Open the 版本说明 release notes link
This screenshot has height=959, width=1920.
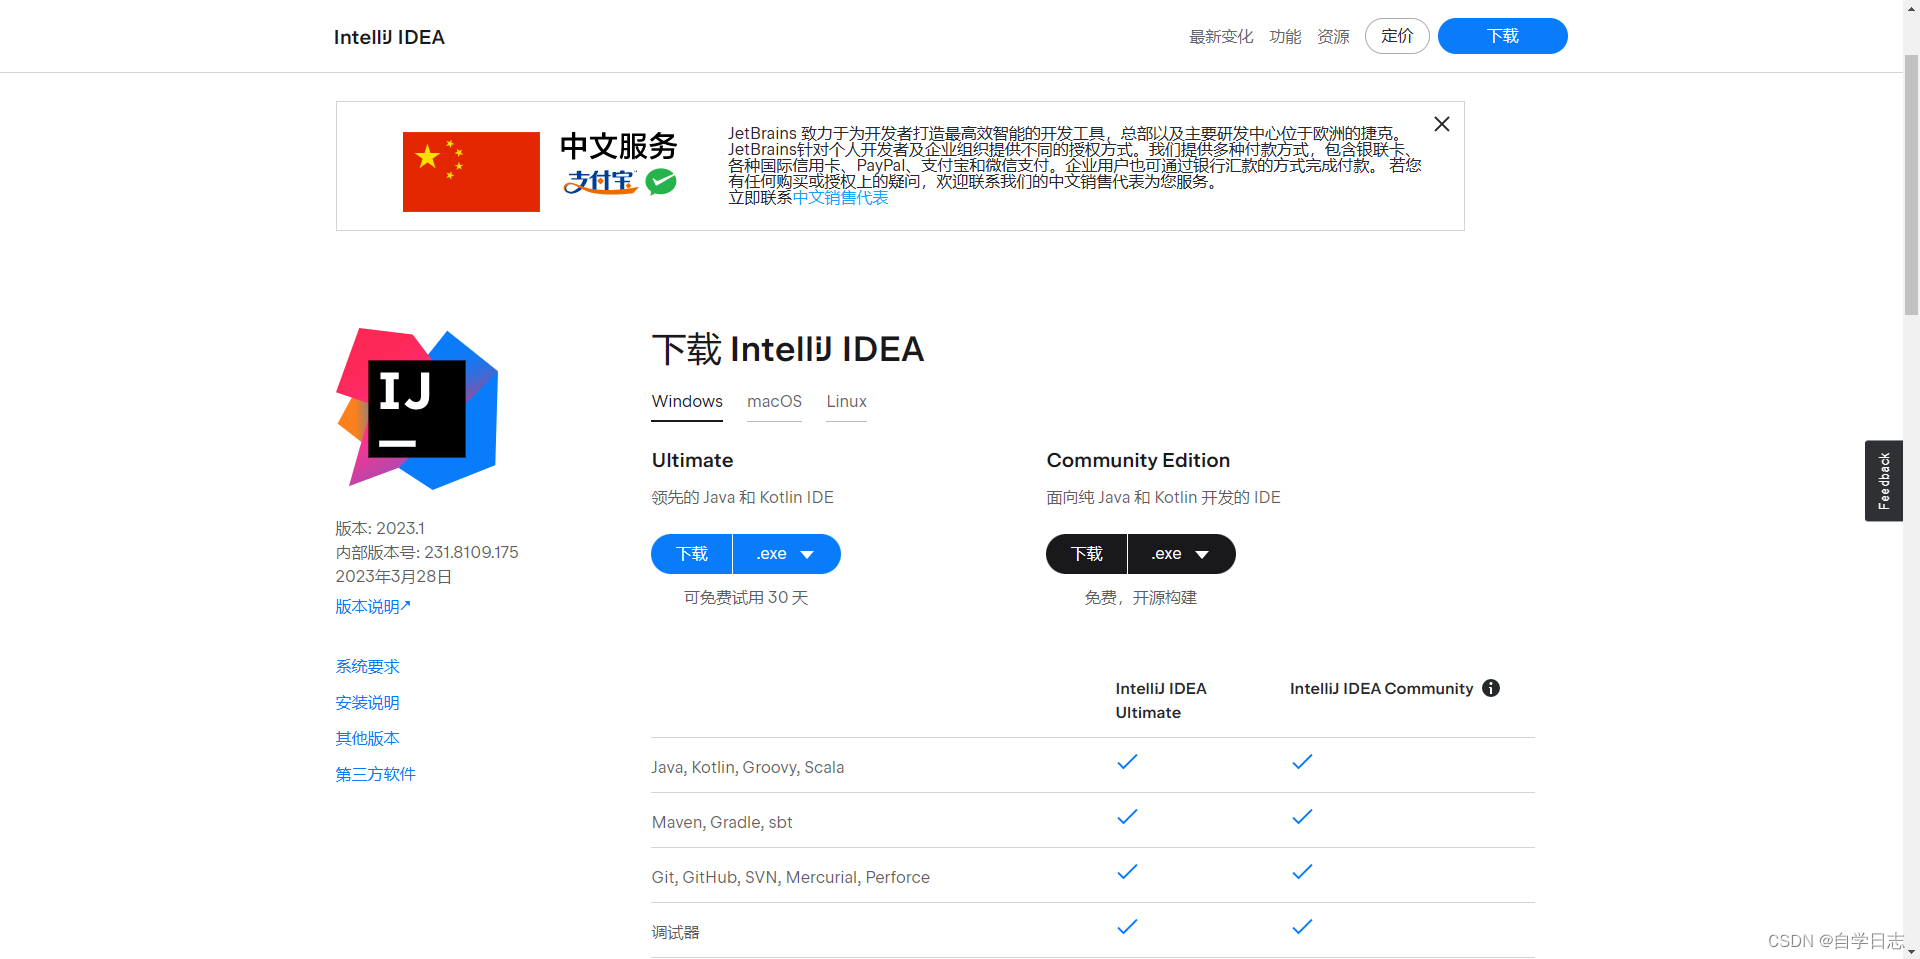tap(372, 605)
